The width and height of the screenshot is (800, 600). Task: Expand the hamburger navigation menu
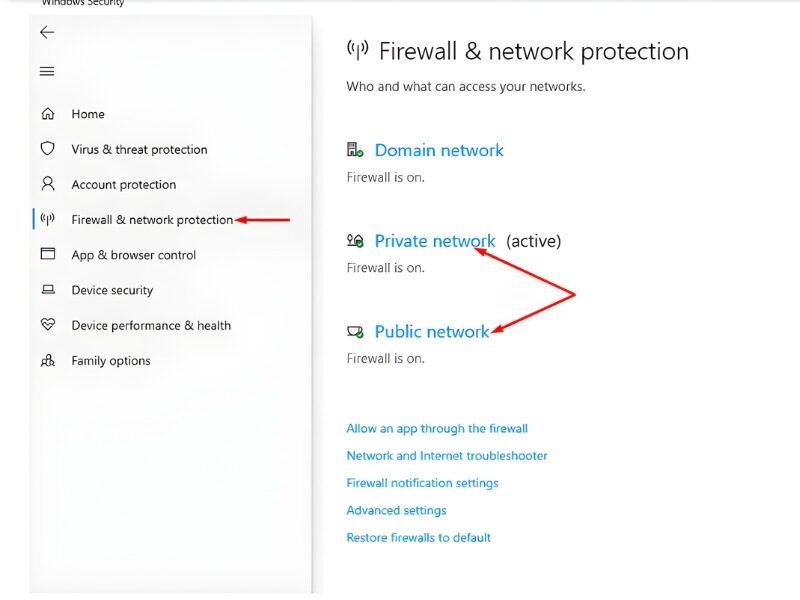pos(47,71)
